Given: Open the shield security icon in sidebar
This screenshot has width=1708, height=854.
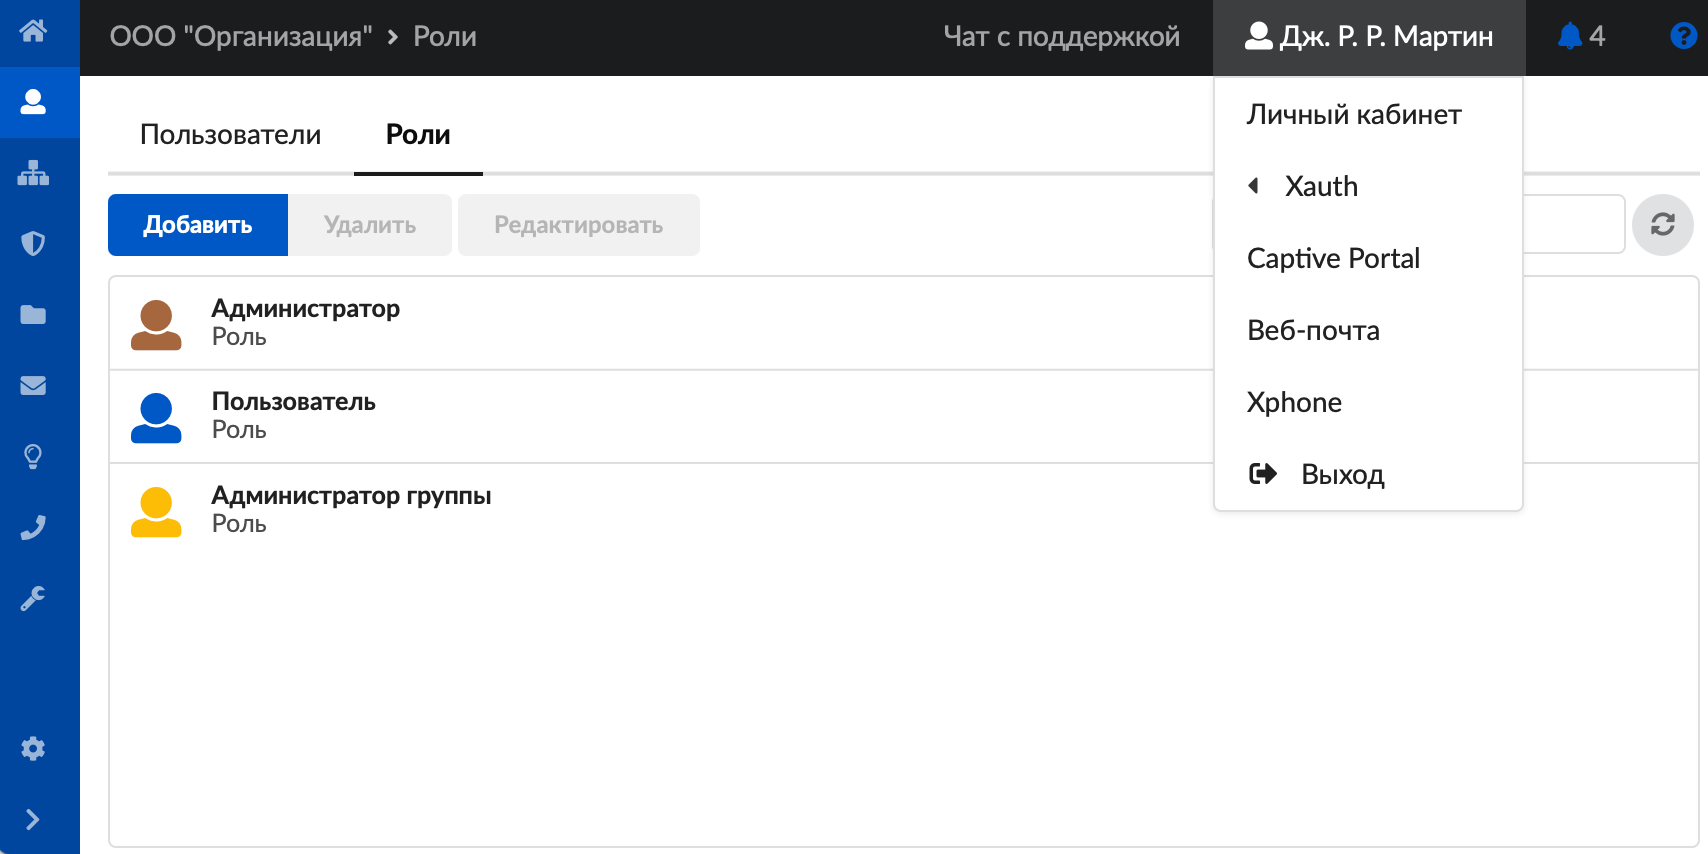Looking at the screenshot, I should 33,244.
